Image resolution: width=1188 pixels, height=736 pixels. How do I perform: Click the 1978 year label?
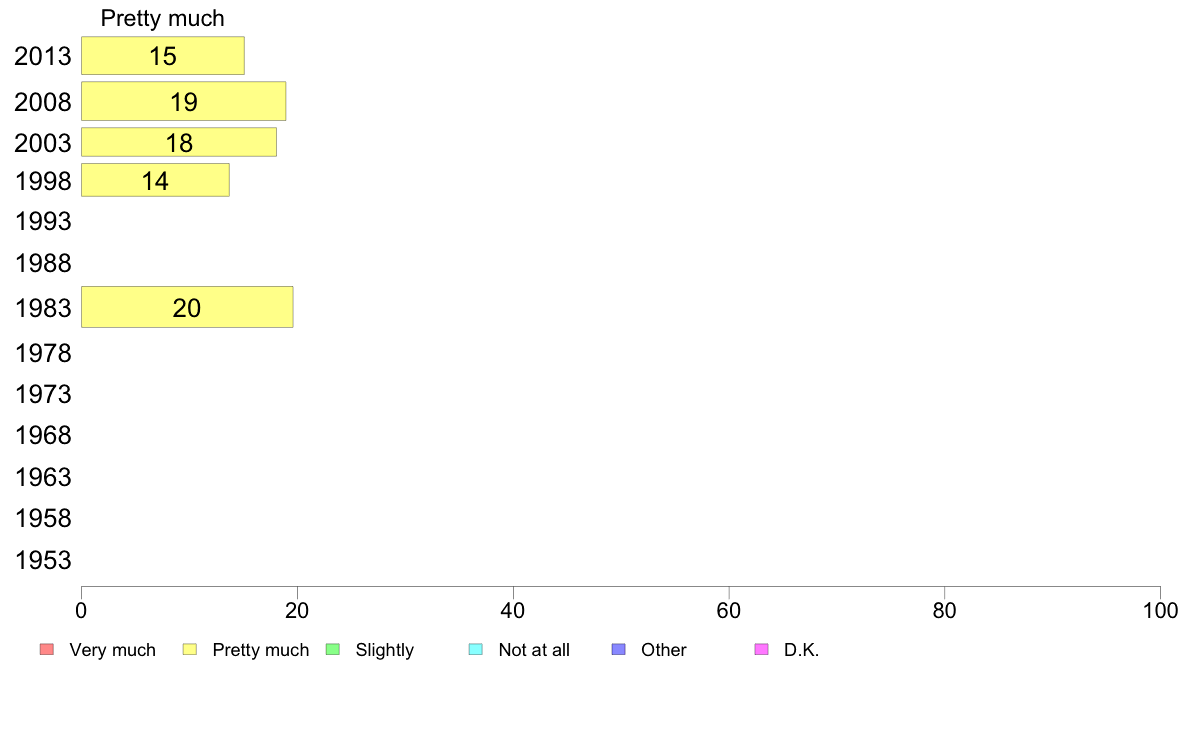click(x=43, y=354)
